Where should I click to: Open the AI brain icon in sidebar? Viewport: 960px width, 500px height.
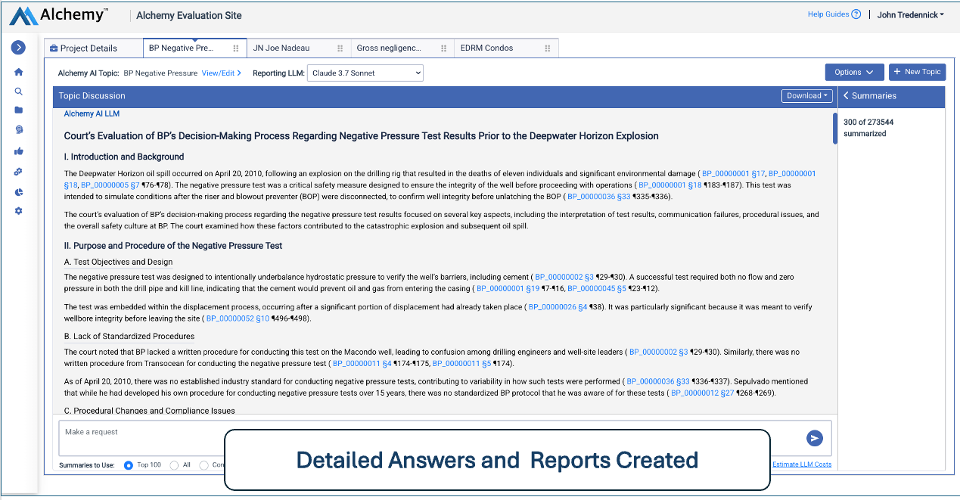18,130
